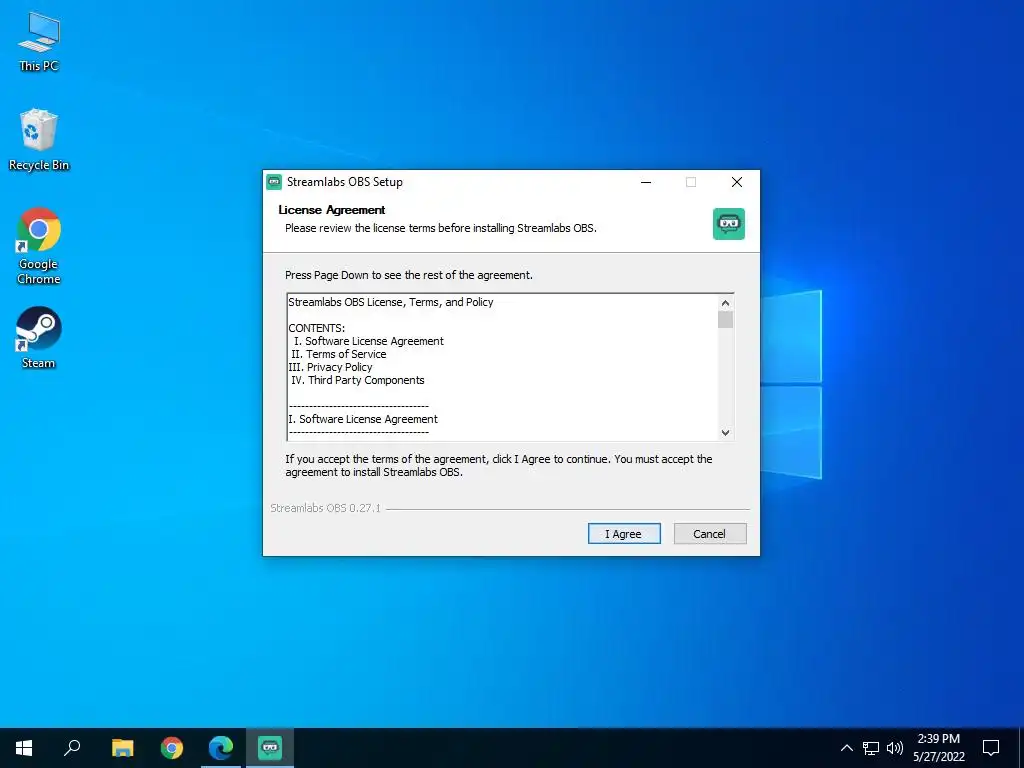Open the This PC desktop icon
This screenshot has height=768, width=1024.
(x=39, y=41)
